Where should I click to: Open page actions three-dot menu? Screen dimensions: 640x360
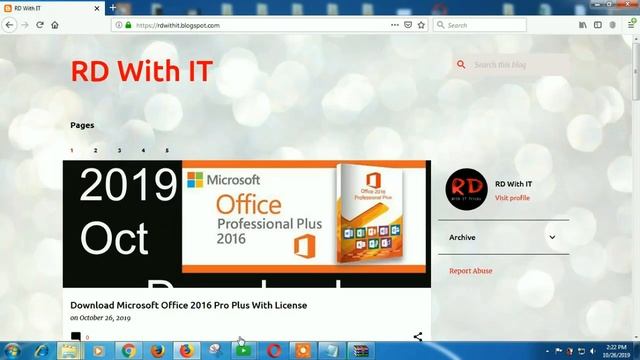tap(395, 25)
